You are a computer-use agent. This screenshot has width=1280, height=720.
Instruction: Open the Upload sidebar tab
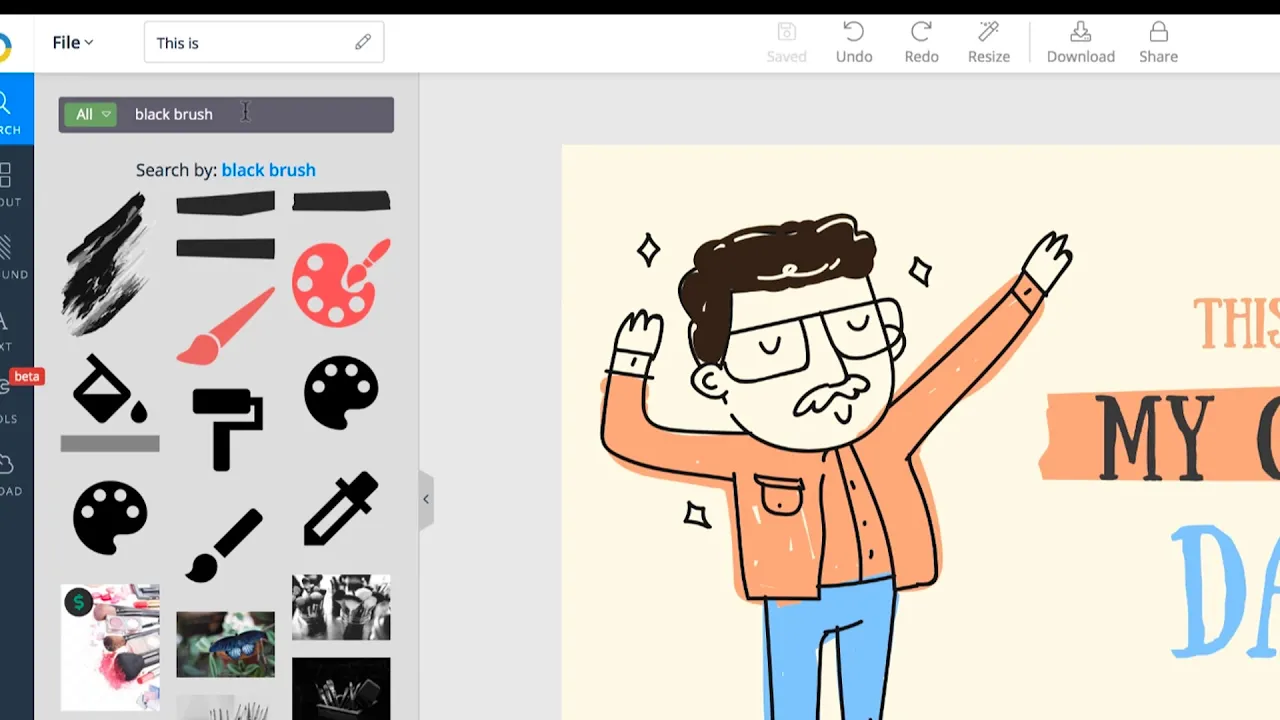(9, 472)
